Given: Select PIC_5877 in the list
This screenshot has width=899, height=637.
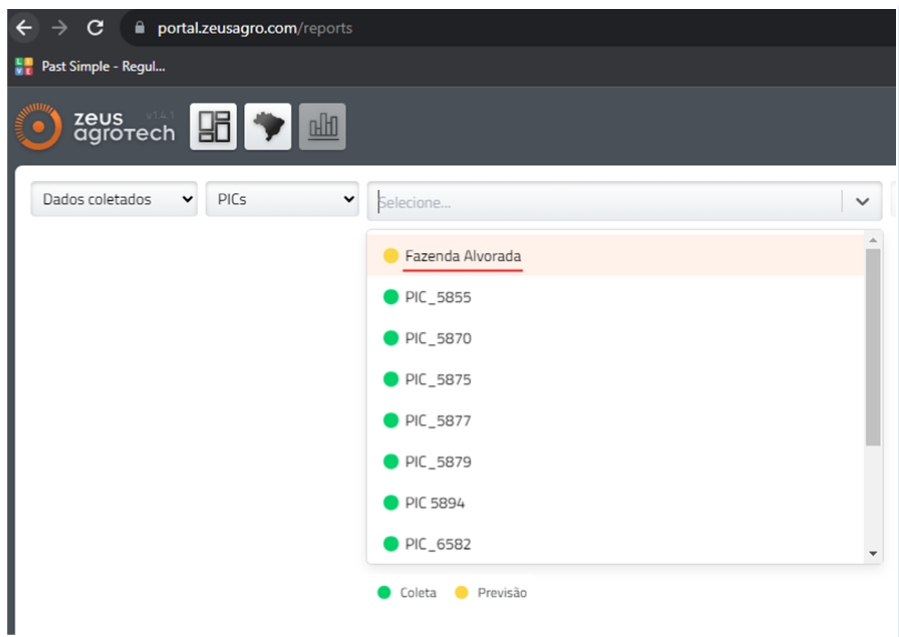Looking at the screenshot, I should [437, 421].
